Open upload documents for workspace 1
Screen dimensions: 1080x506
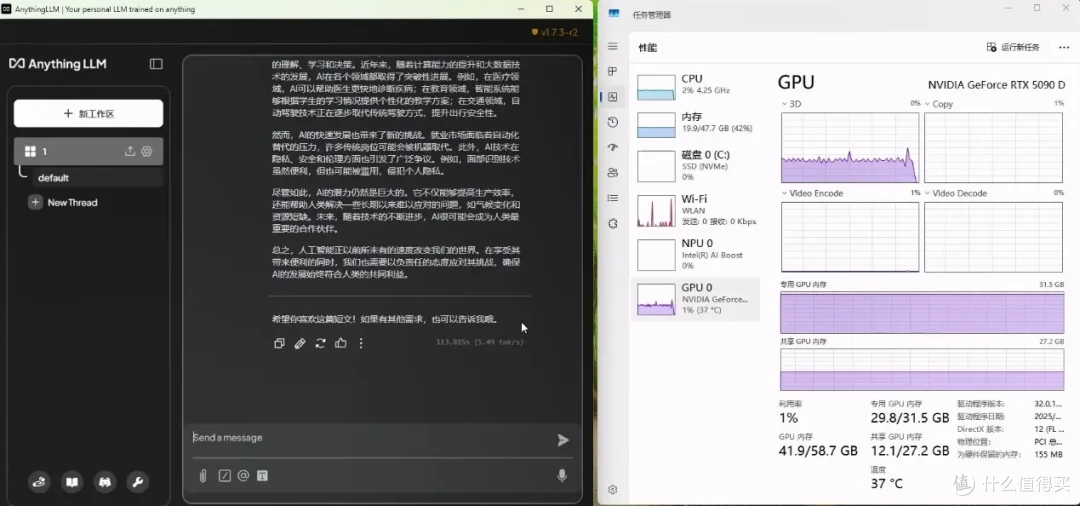129,151
